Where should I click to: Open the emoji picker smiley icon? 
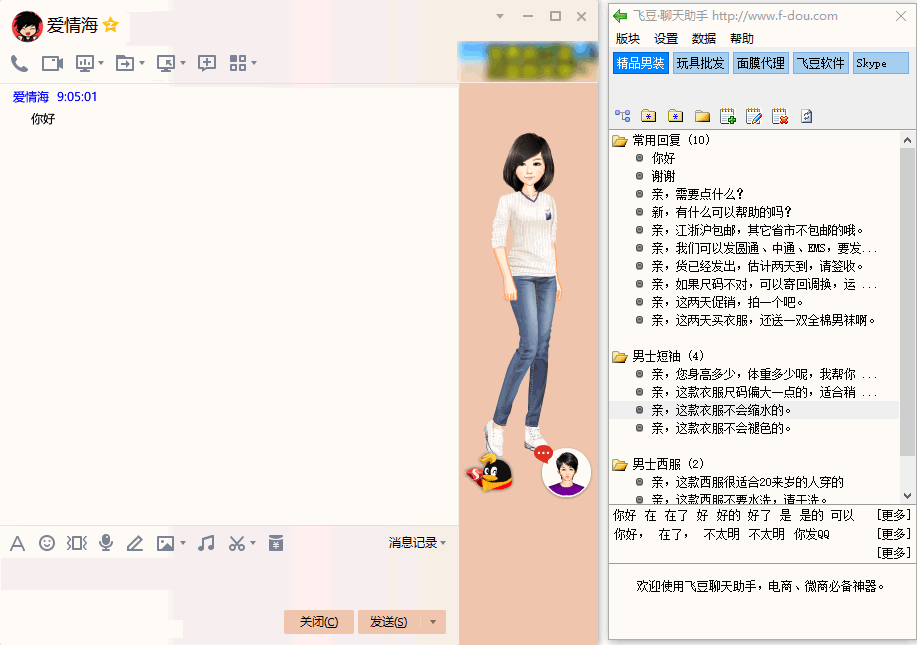pos(47,543)
